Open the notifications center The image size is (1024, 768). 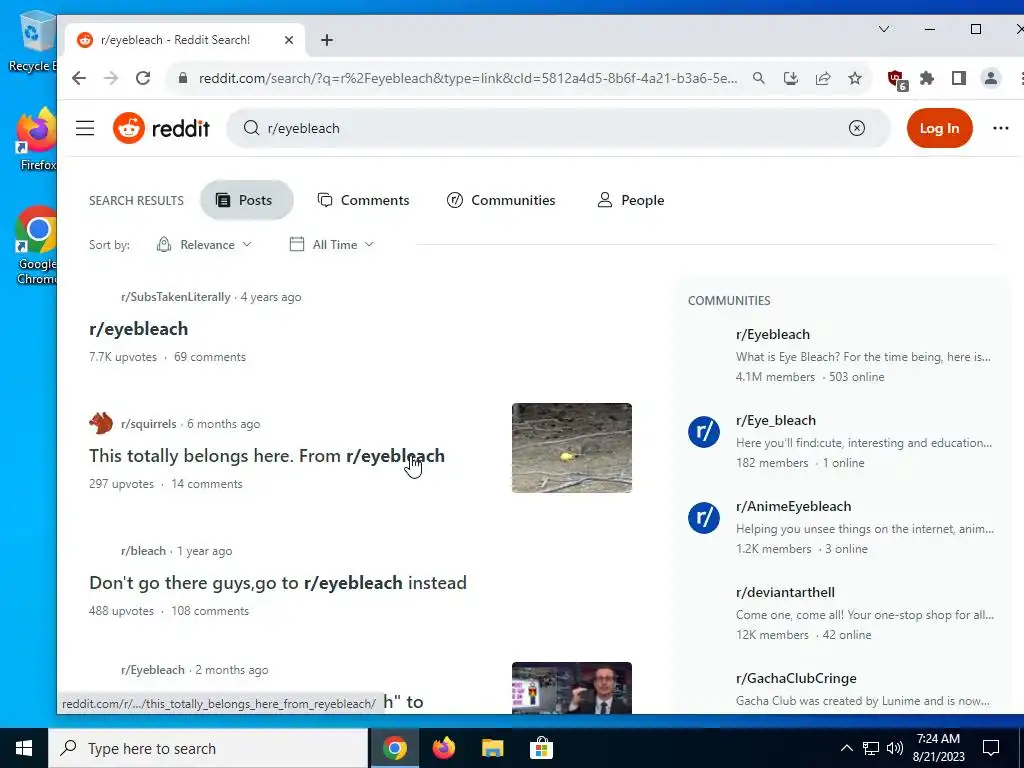[x=991, y=748]
